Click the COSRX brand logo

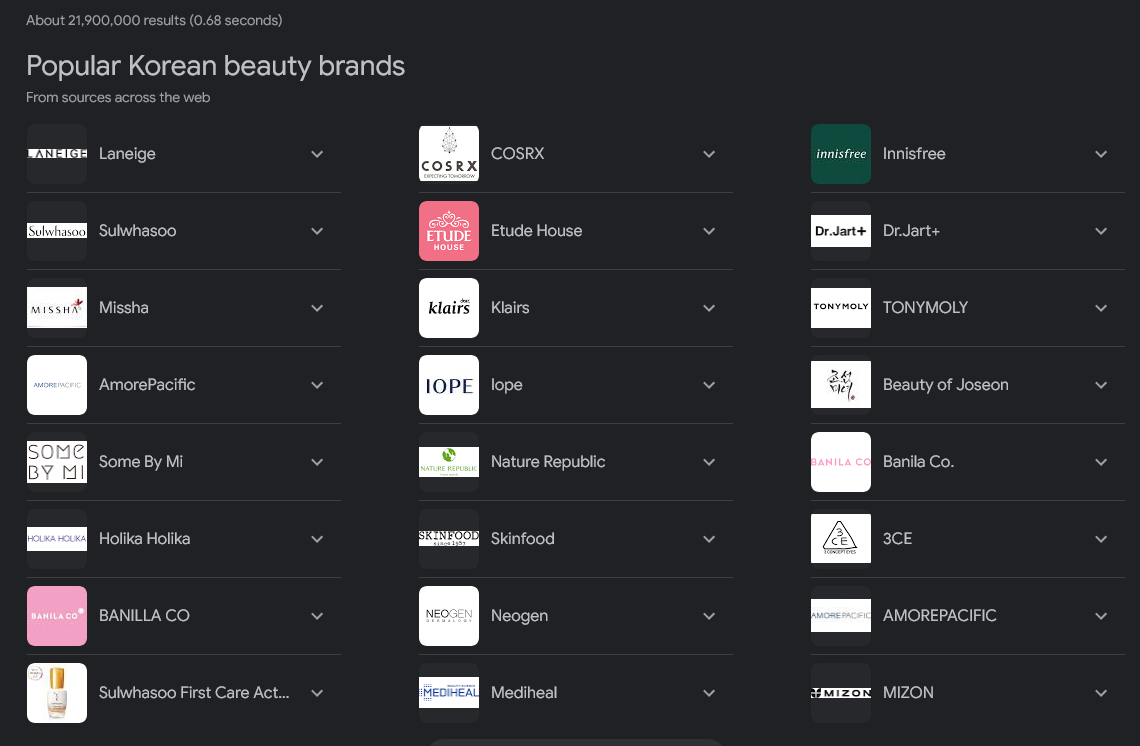[x=448, y=154]
